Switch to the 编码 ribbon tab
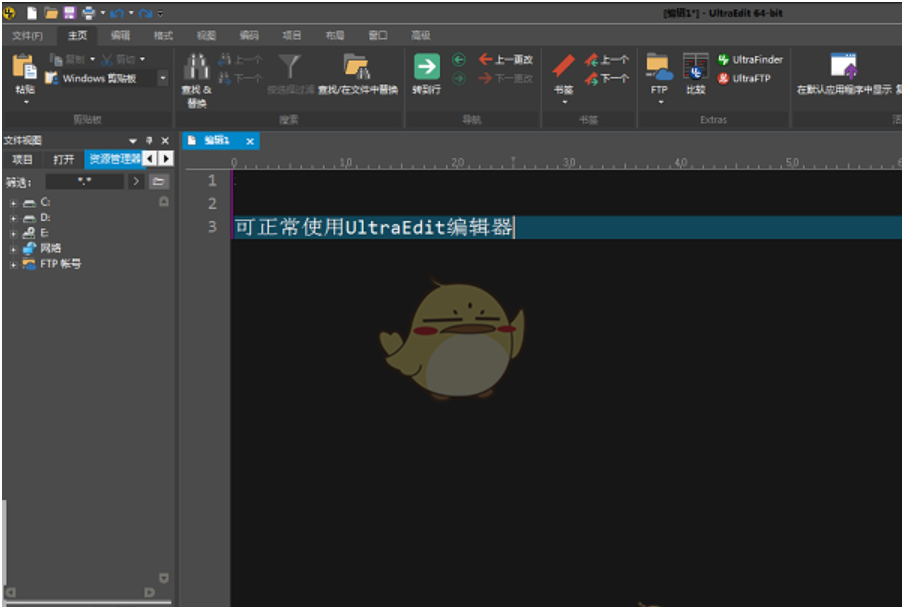Image resolution: width=903 pixels, height=607 pixels. (x=249, y=36)
